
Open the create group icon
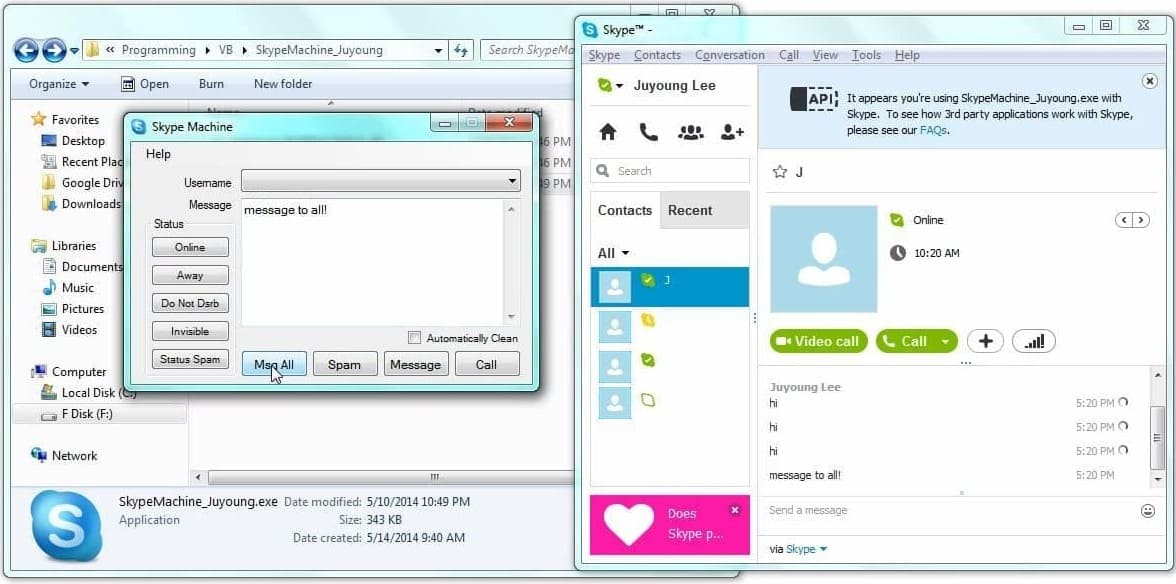coord(690,132)
